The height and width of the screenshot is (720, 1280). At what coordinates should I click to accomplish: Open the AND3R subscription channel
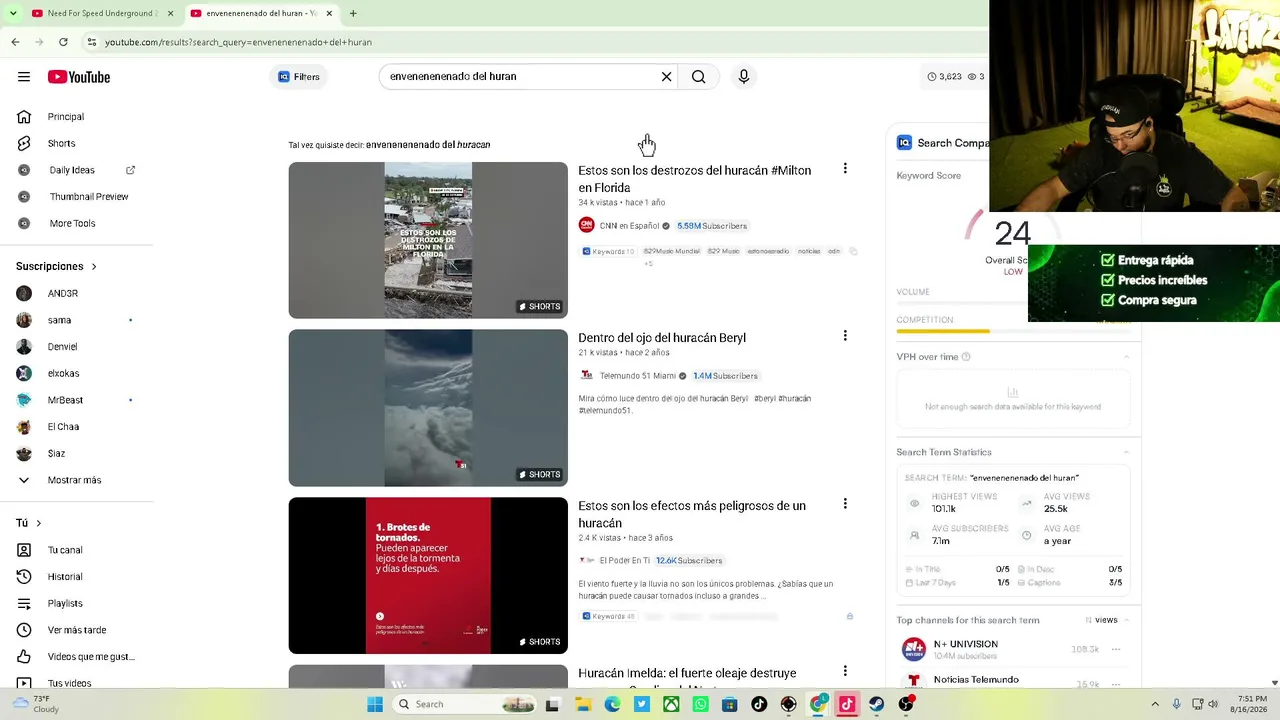[x=63, y=293]
